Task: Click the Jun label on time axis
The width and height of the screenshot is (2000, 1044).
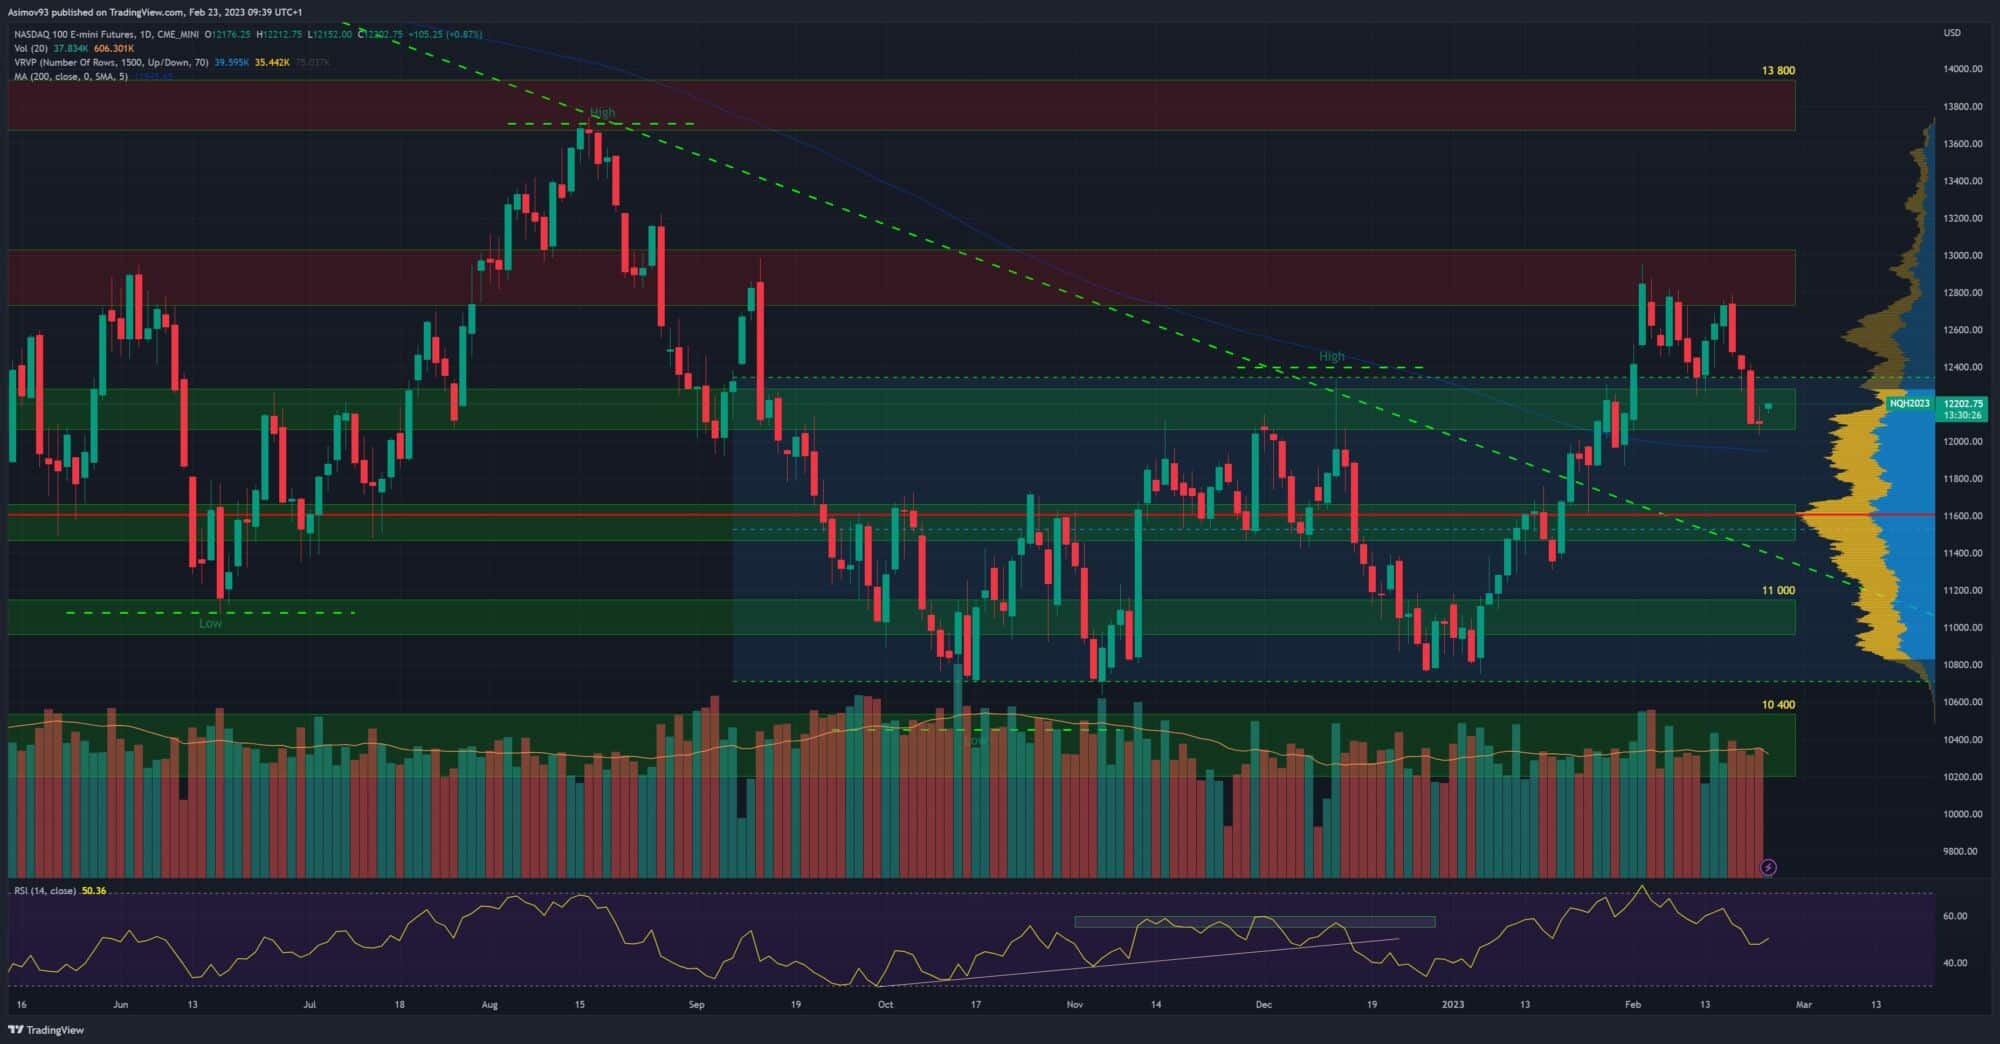Action: click(x=121, y=1004)
